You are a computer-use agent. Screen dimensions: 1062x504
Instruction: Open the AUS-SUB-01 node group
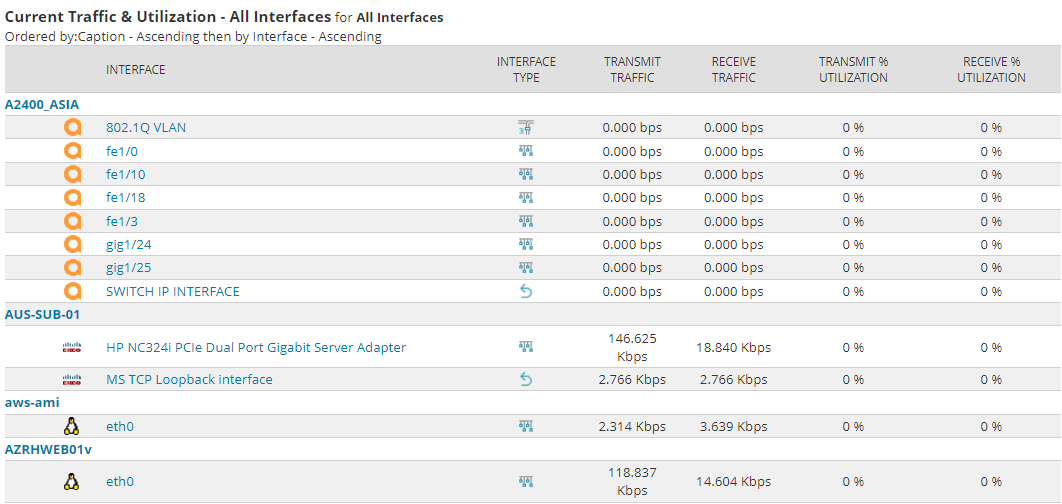coord(42,314)
